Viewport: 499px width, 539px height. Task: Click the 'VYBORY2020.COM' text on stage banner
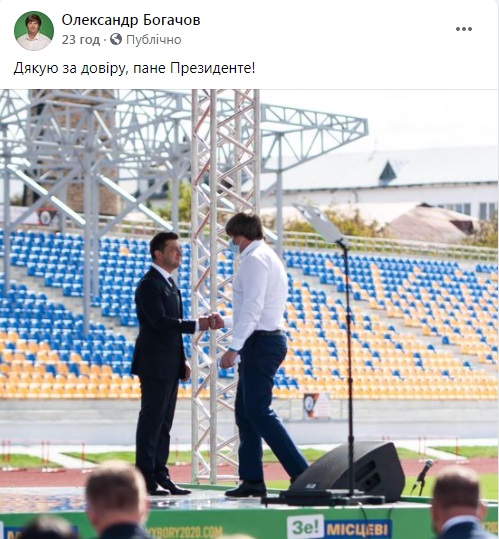(187, 532)
